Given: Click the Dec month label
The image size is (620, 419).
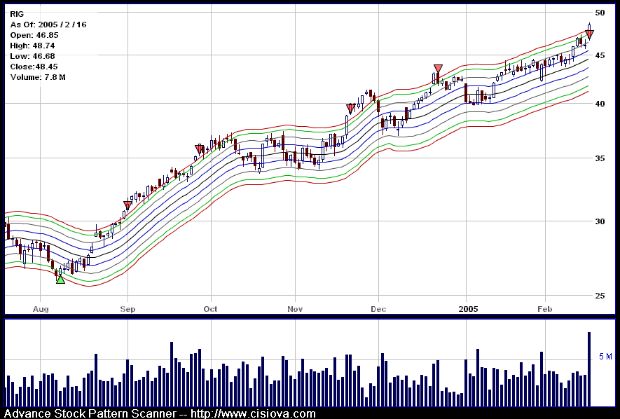Looking at the screenshot, I should click(x=378, y=309).
